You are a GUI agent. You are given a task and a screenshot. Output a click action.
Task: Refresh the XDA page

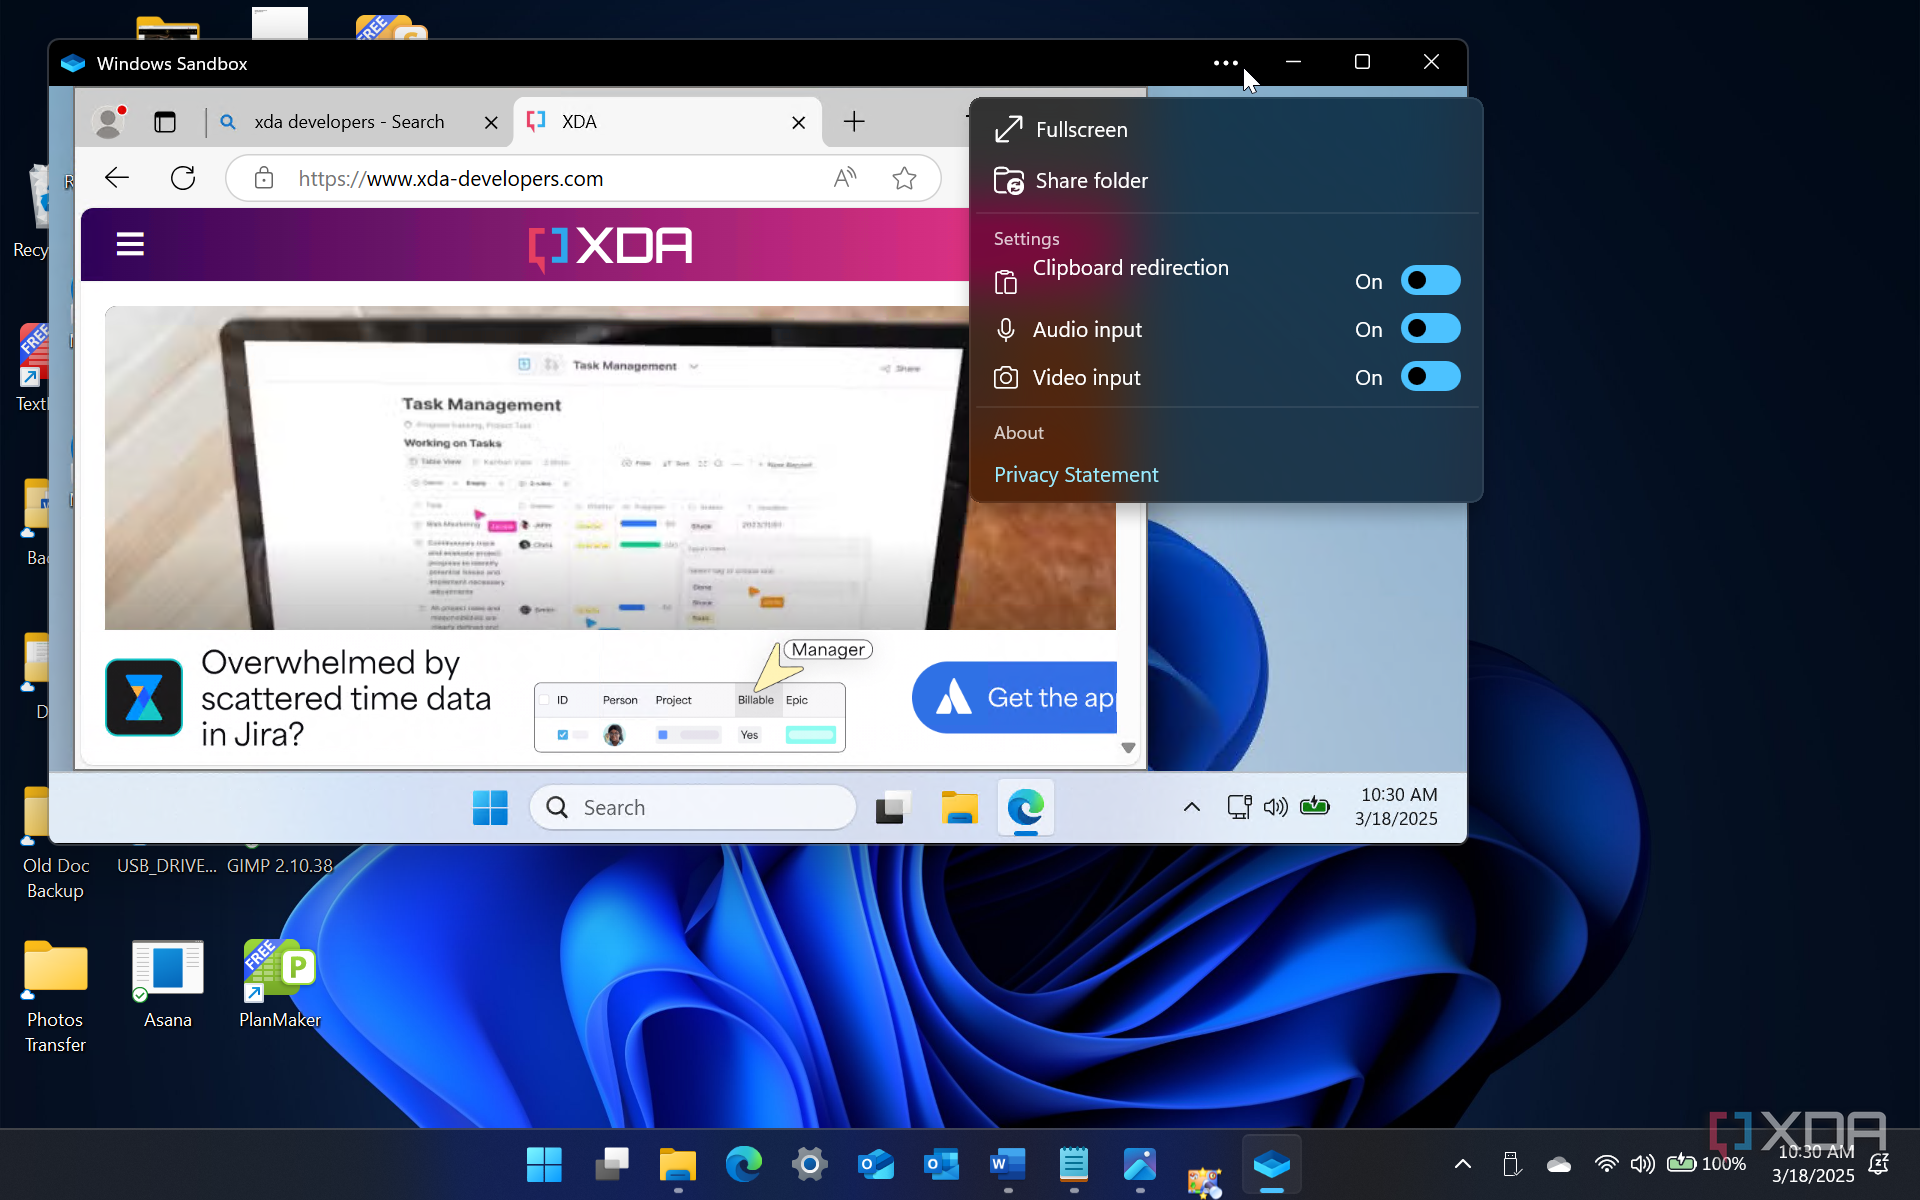[183, 178]
